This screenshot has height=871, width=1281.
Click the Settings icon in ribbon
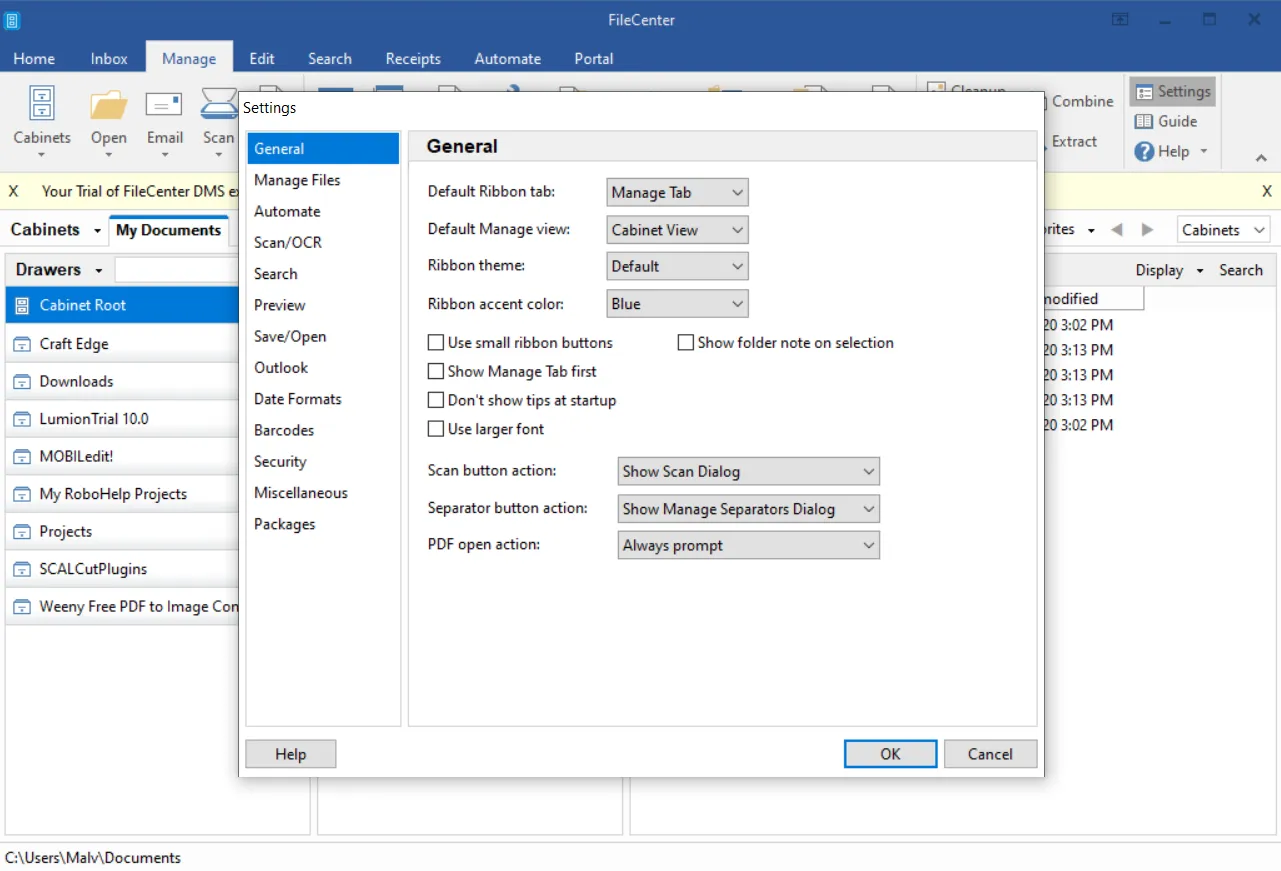[x=1144, y=92]
